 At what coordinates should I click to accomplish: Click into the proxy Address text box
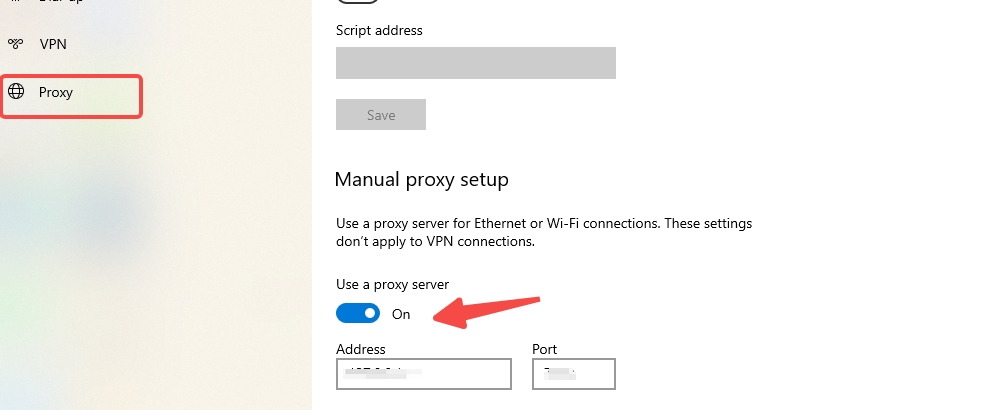(424, 374)
